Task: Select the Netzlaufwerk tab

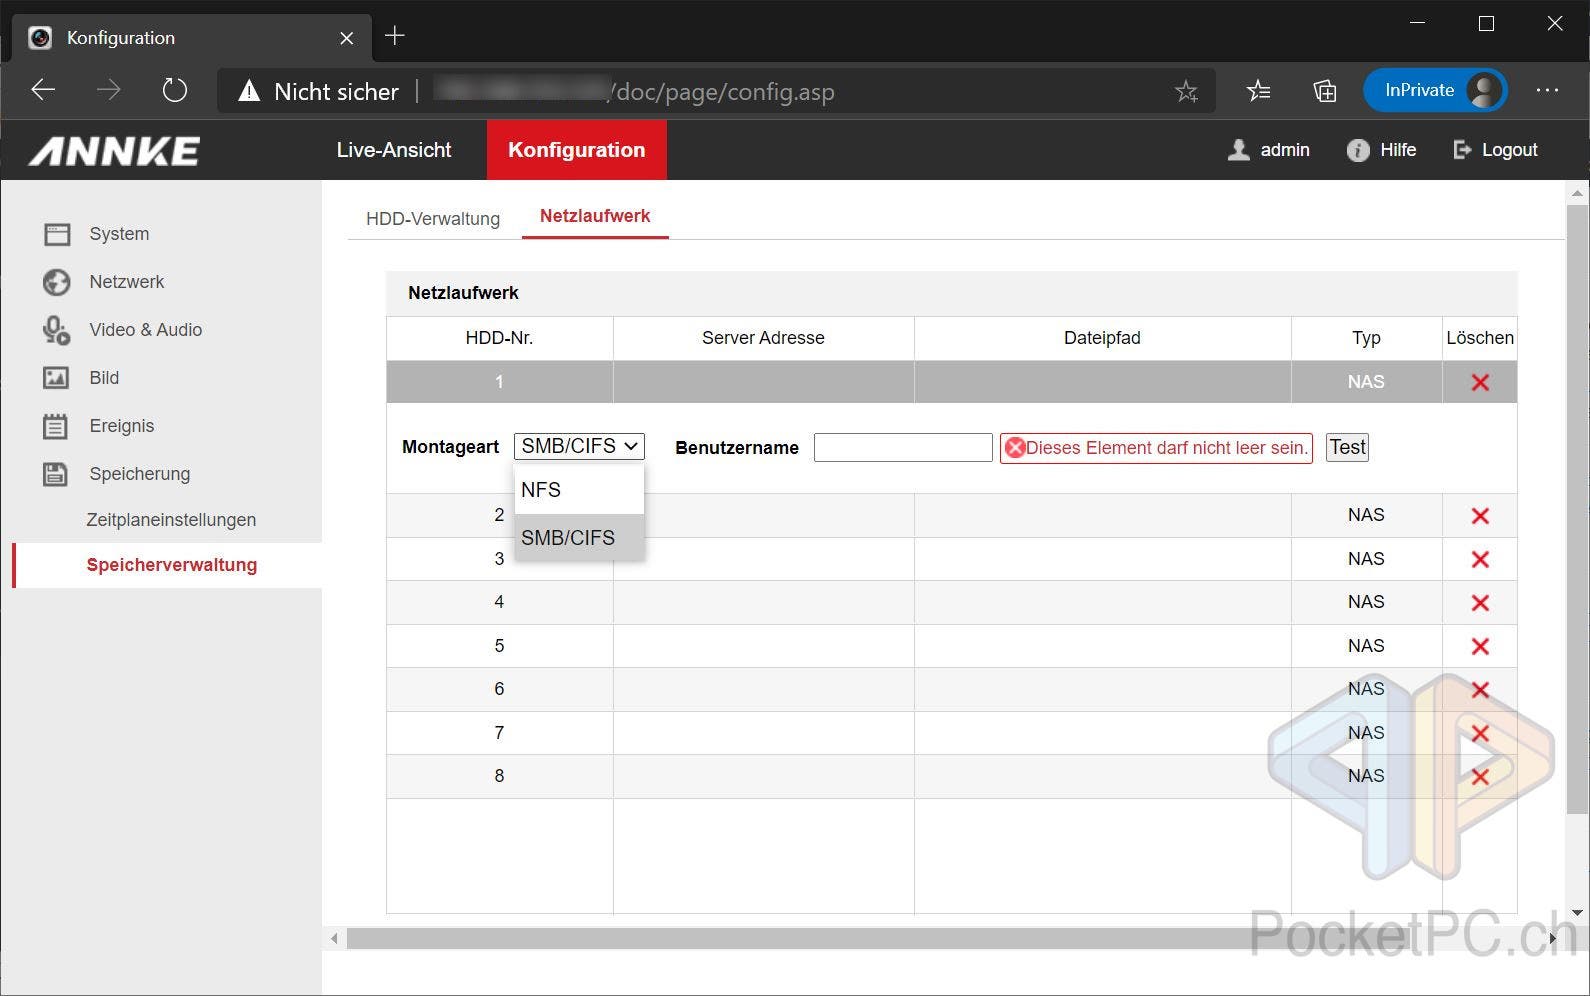Action: 595,216
